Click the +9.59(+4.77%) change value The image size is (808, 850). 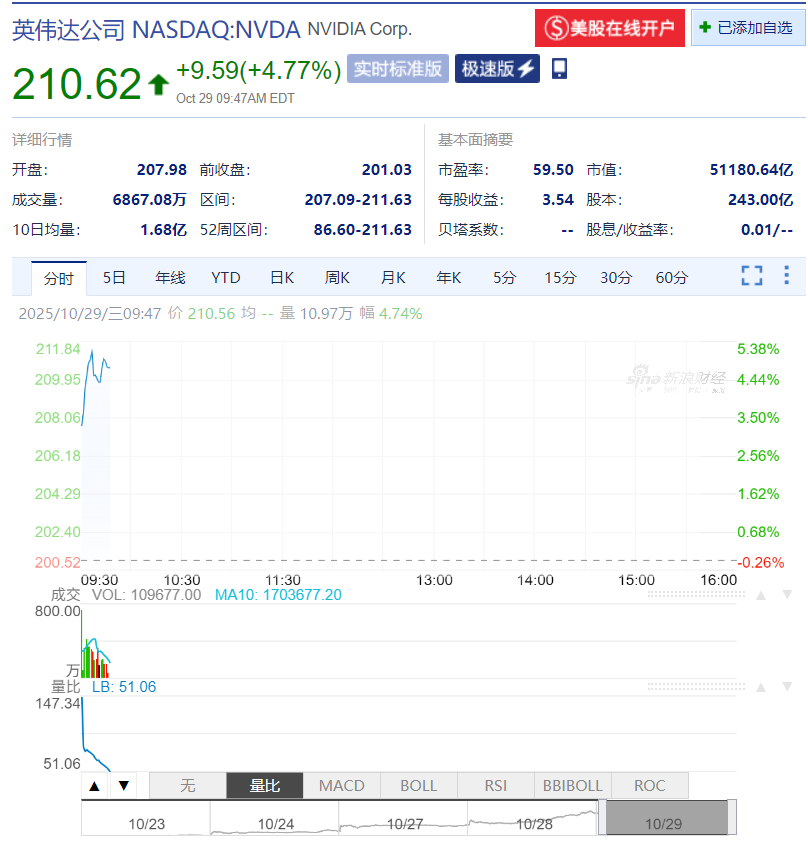tap(258, 70)
